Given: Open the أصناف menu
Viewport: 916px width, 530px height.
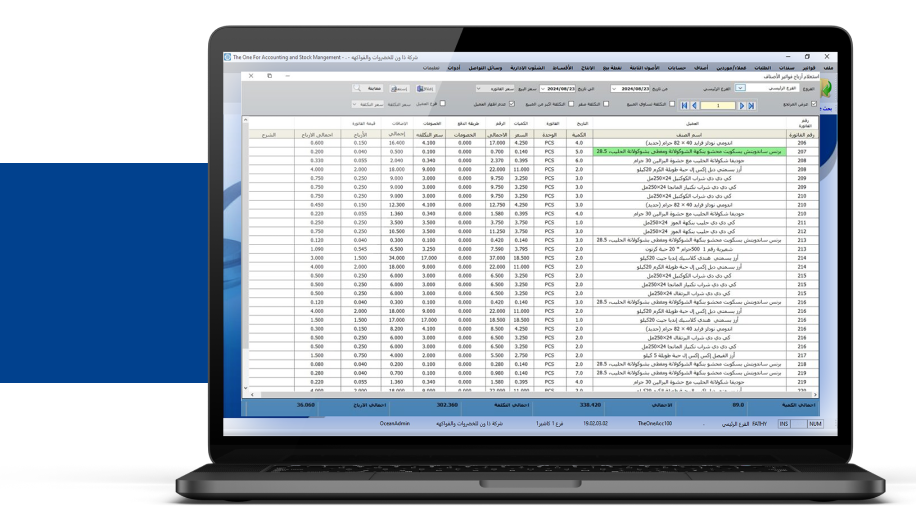Looking at the screenshot, I should pyautogui.click(x=701, y=68).
